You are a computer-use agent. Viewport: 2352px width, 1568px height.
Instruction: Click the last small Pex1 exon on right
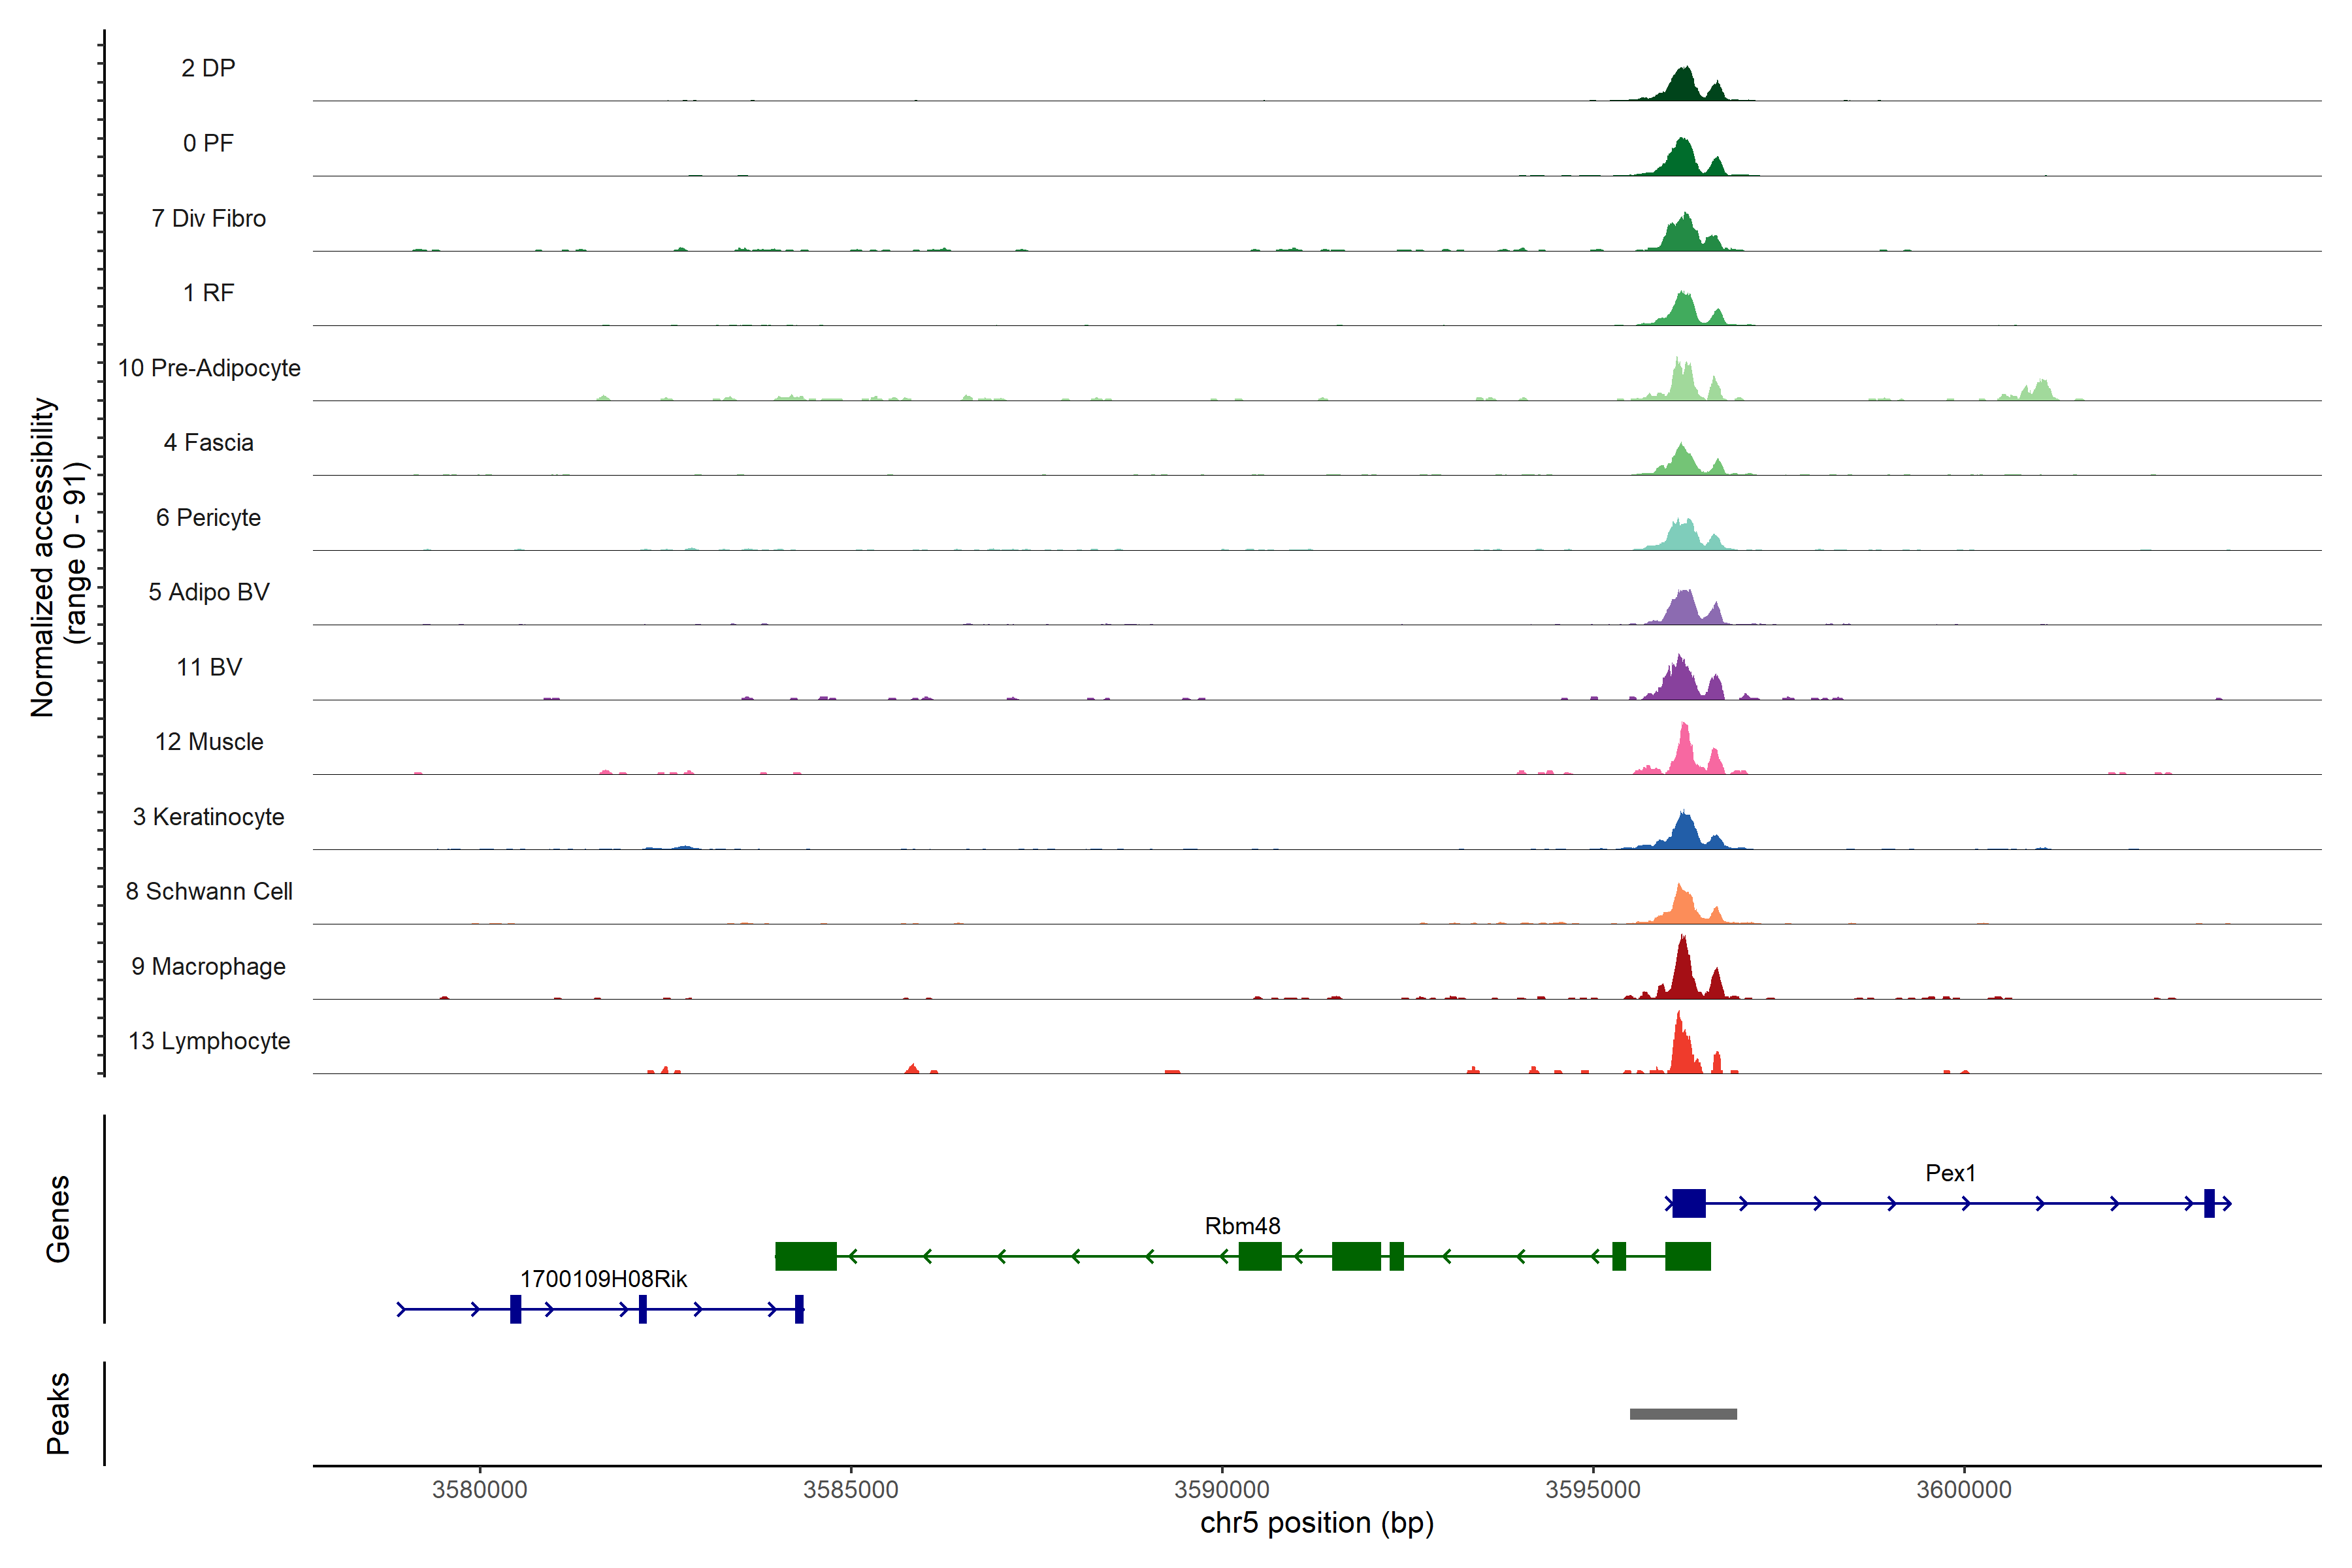[x=2209, y=1203]
